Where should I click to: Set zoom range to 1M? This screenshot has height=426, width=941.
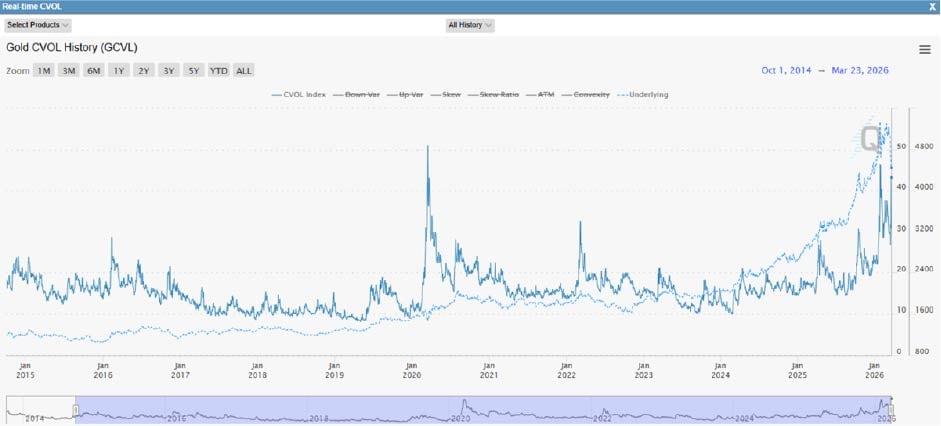tap(43, 71)
